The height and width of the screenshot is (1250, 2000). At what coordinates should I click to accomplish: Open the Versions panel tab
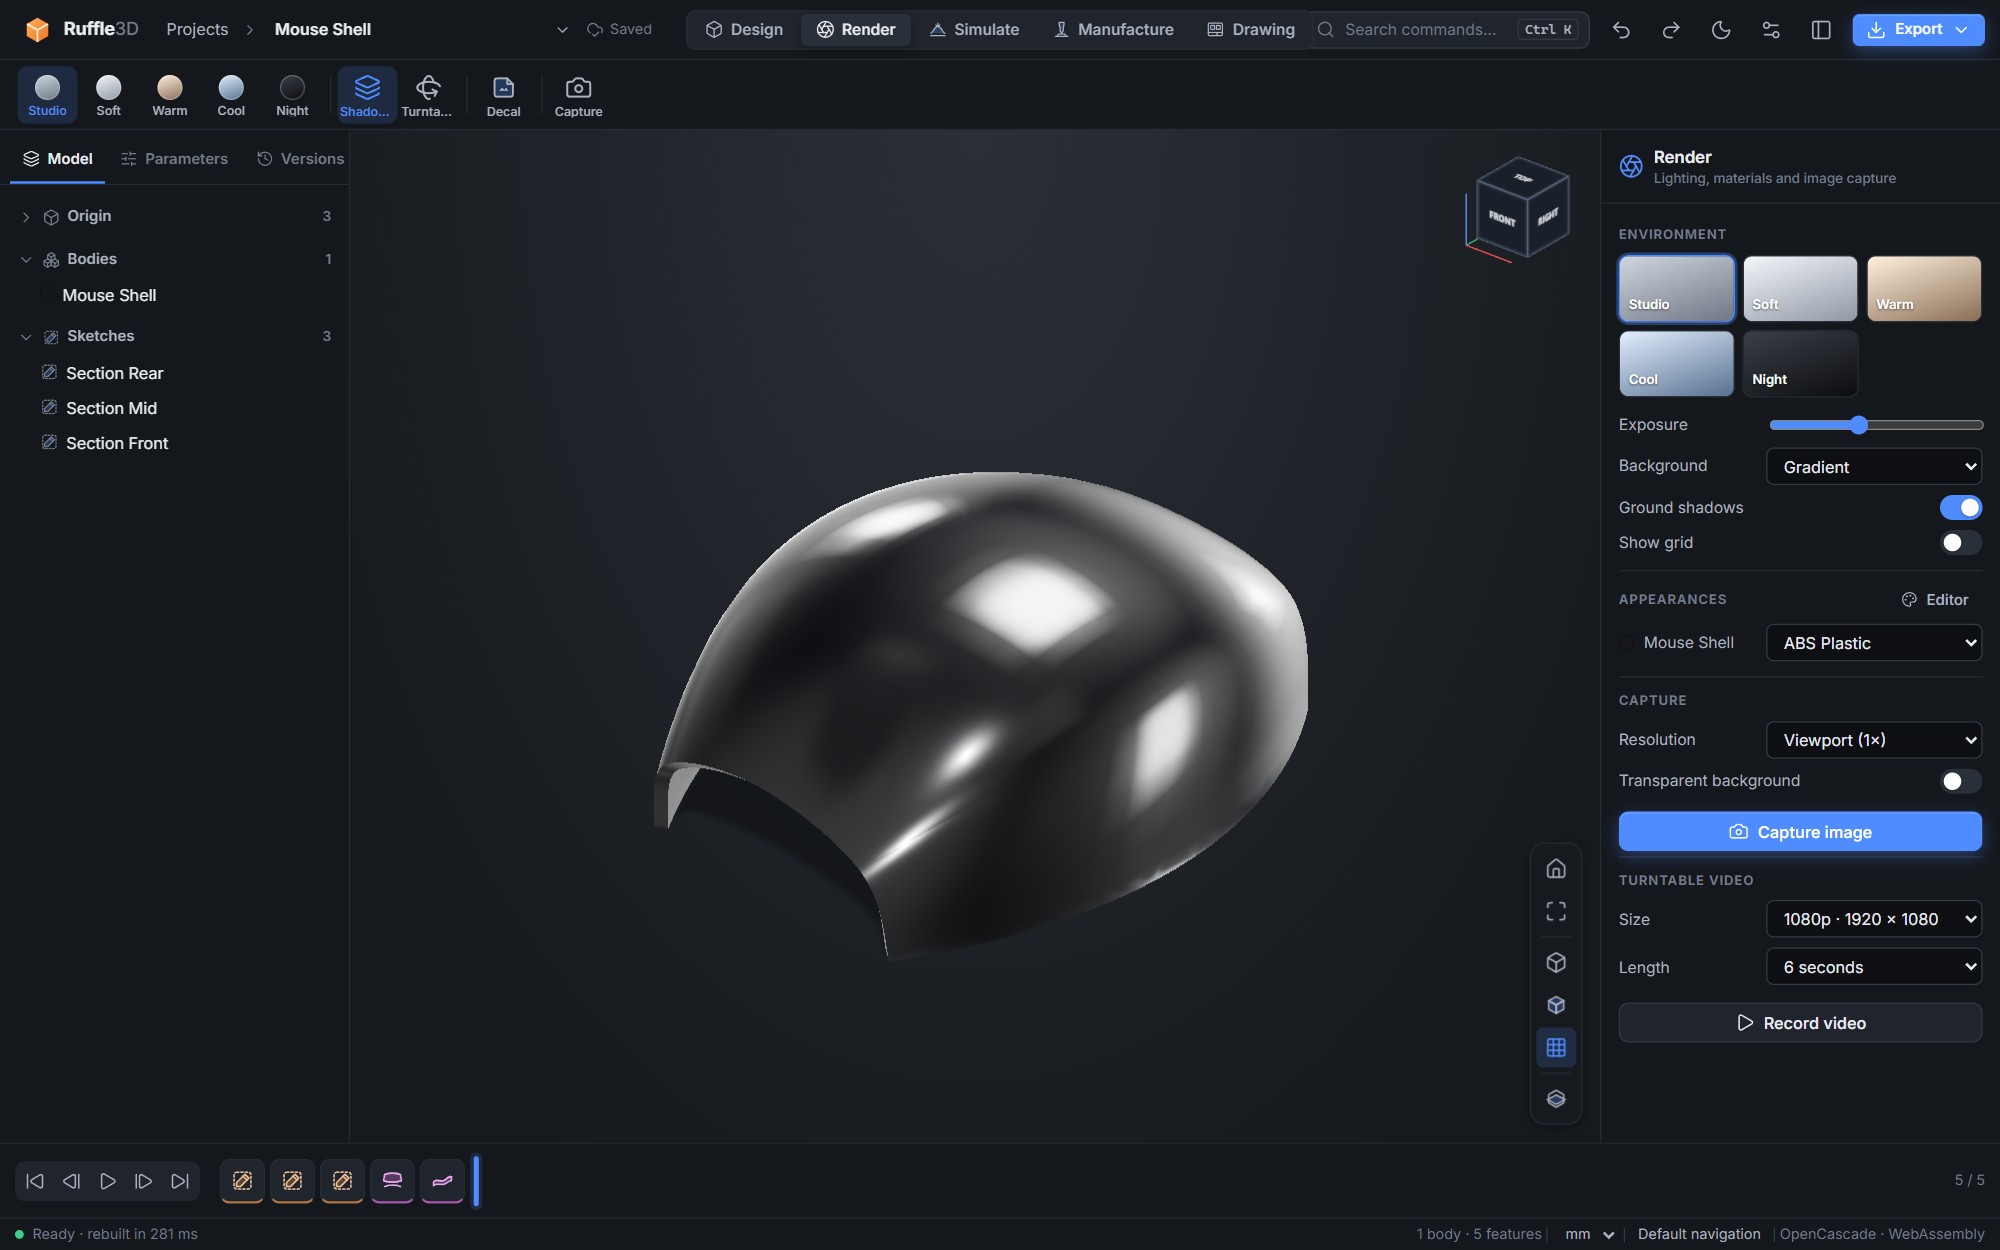click(300, 159)
